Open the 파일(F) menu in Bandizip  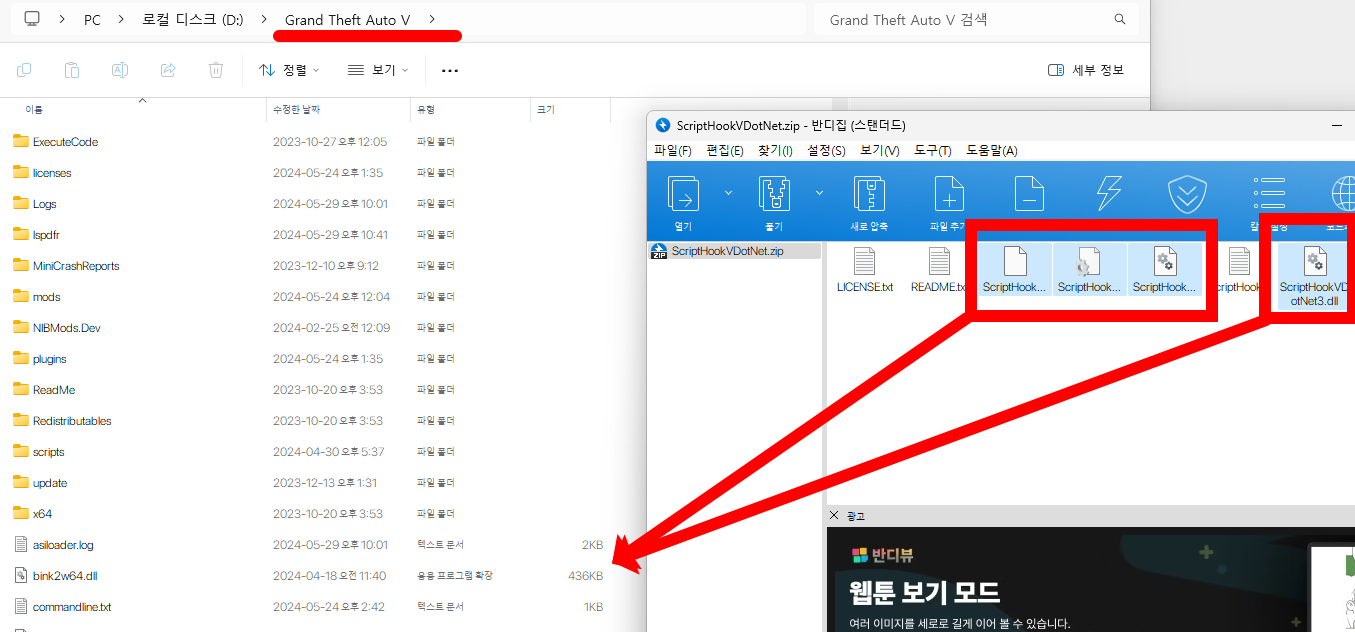pos(672,151)
